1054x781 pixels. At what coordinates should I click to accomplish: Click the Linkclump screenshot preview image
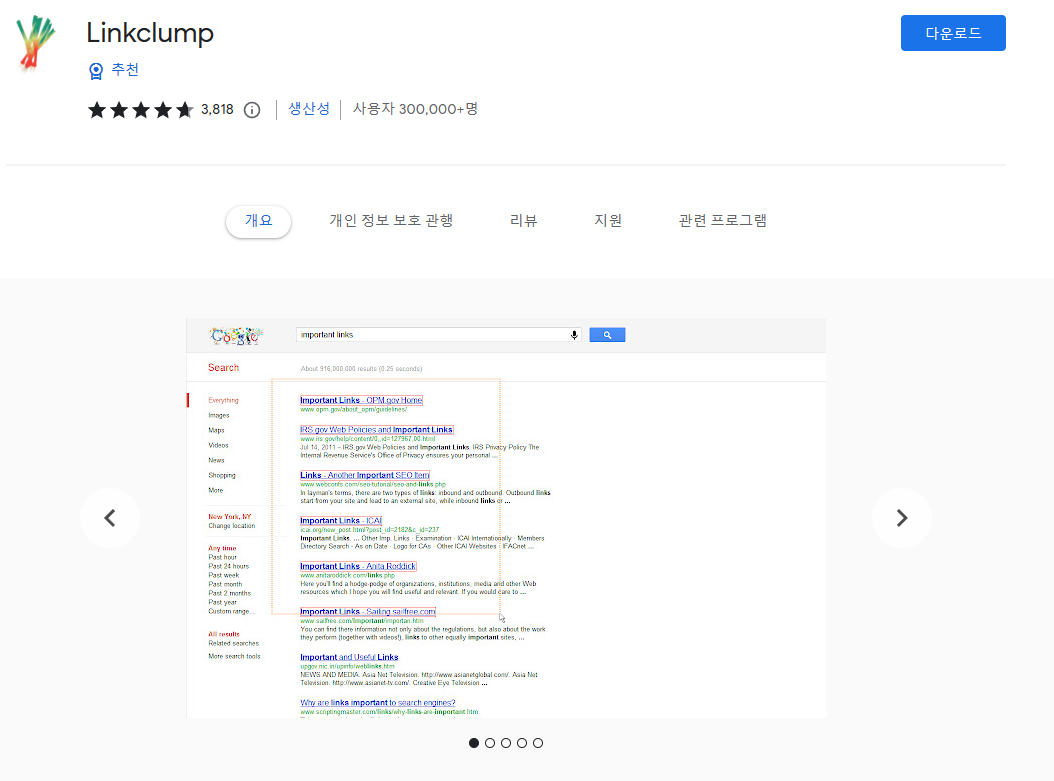506,518
